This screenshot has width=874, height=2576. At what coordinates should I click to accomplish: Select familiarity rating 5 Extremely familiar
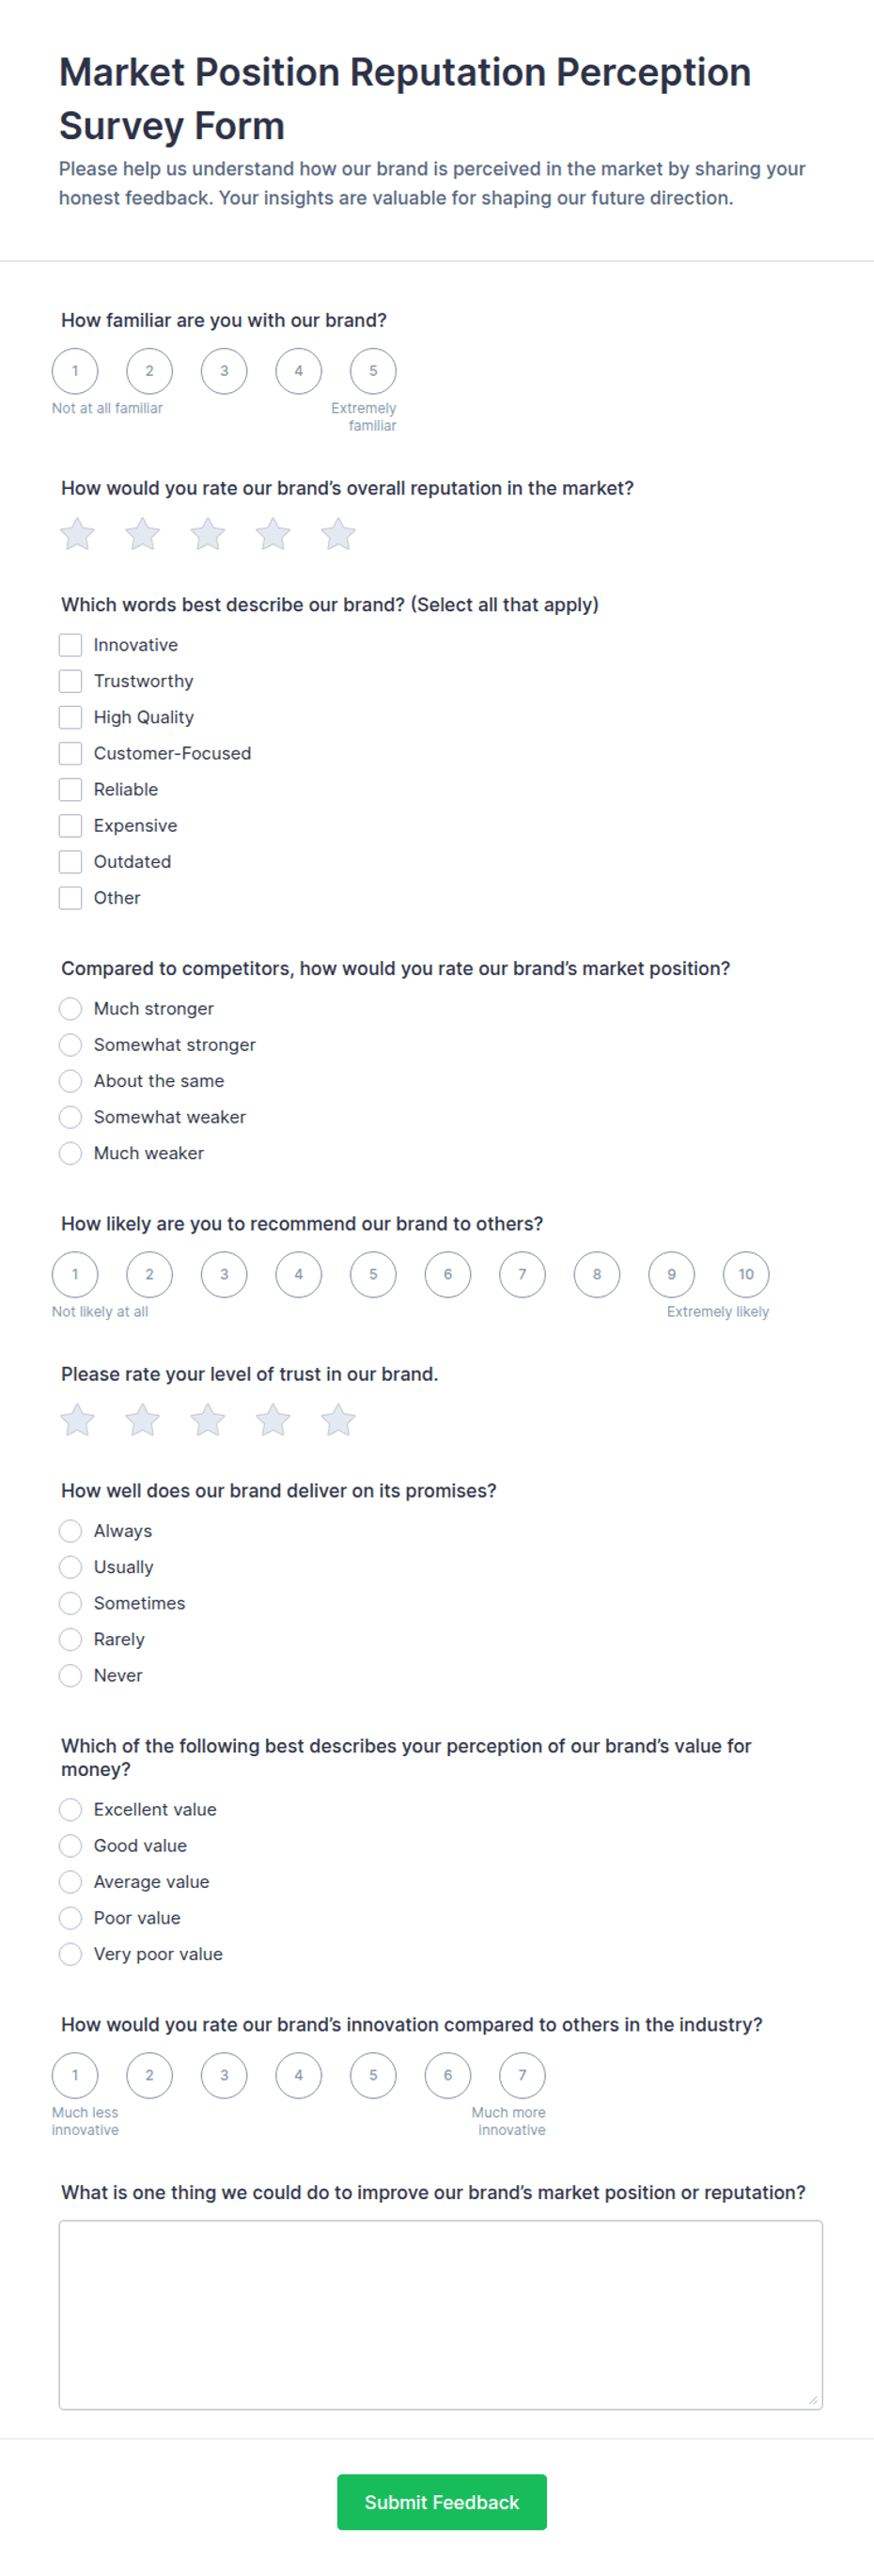(373, 371)
